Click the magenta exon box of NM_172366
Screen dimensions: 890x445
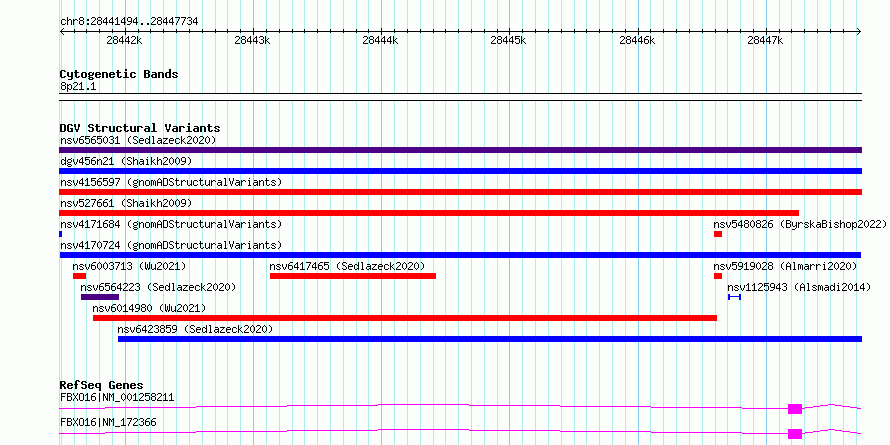(795, 434)
